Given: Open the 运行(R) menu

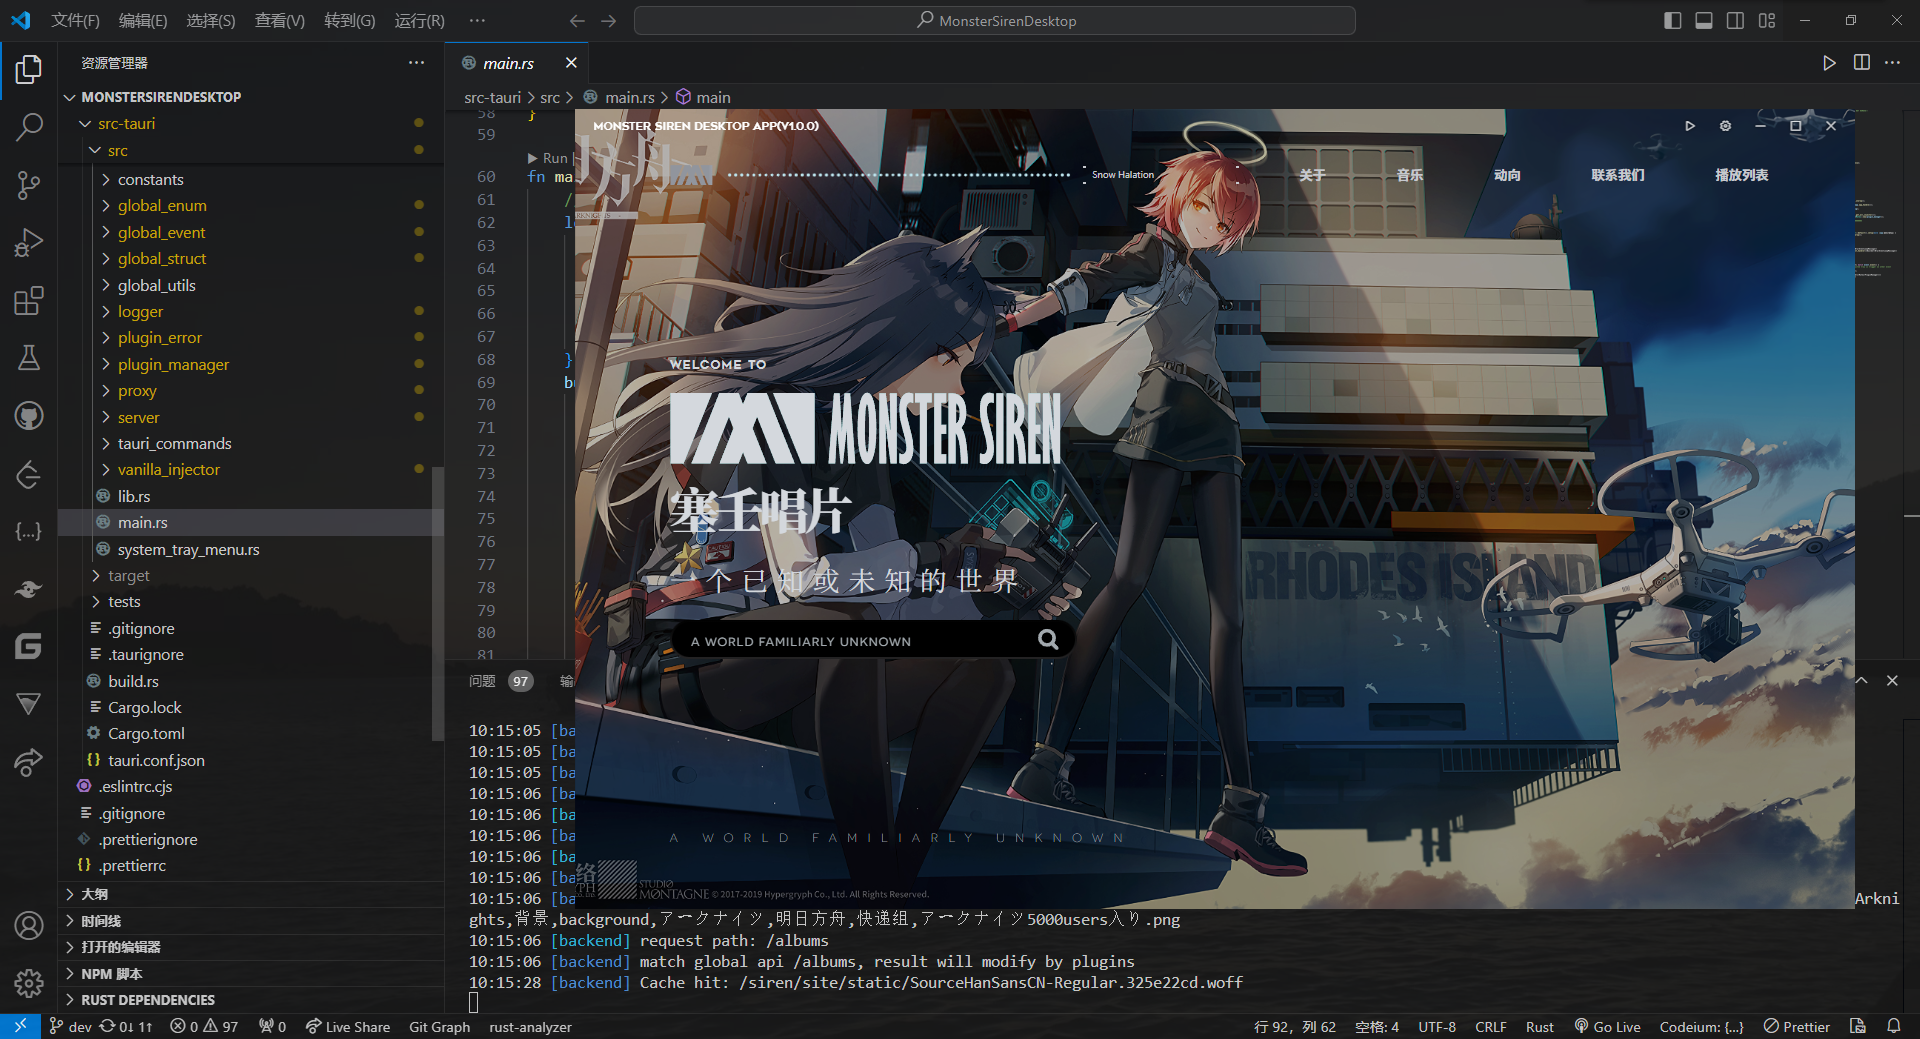Looking at the screenshot, I should click(420, 20).
